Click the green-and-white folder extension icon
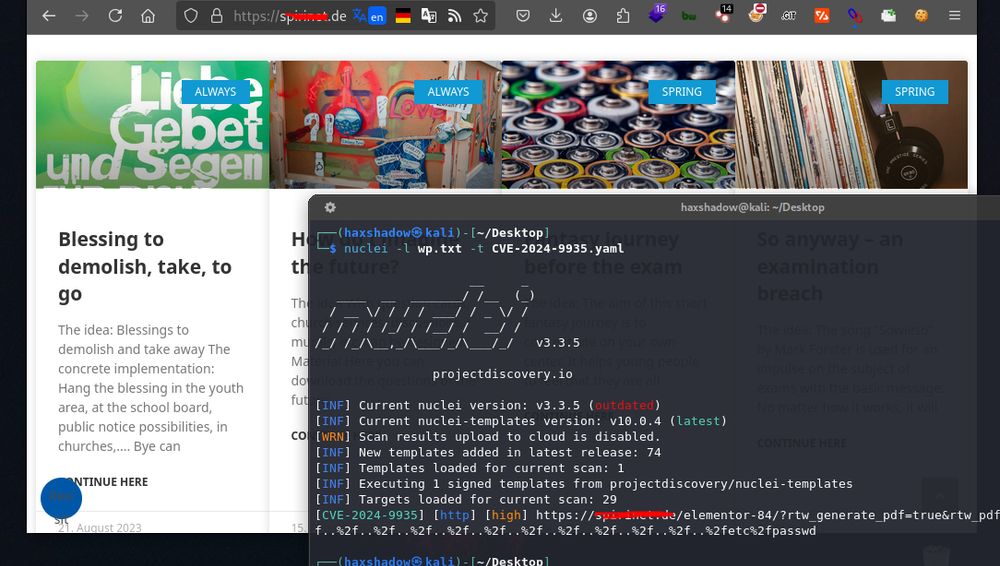Image resolution: width=1000 pixels, height=566 pixels. 888,15
